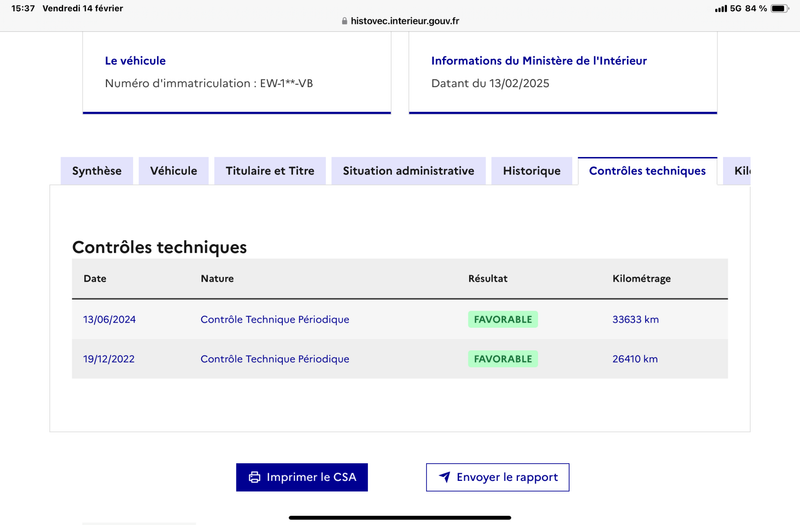Click the Résultat column header

pos(488,279)
